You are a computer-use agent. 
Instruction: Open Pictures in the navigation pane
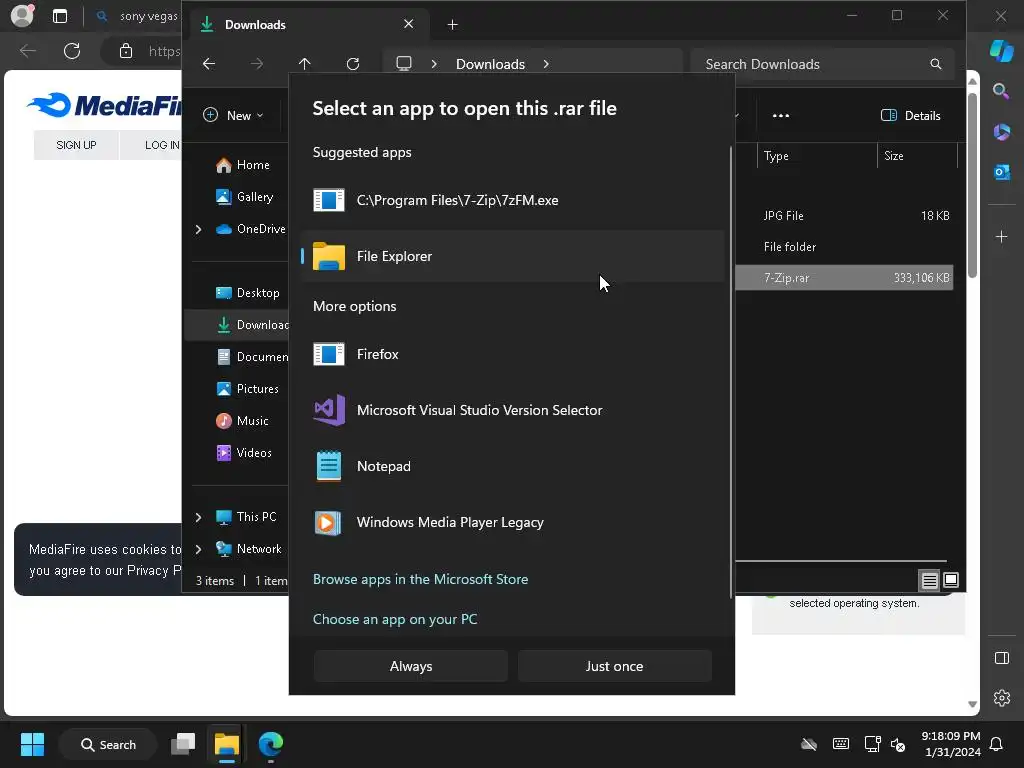tap(248, 389)
